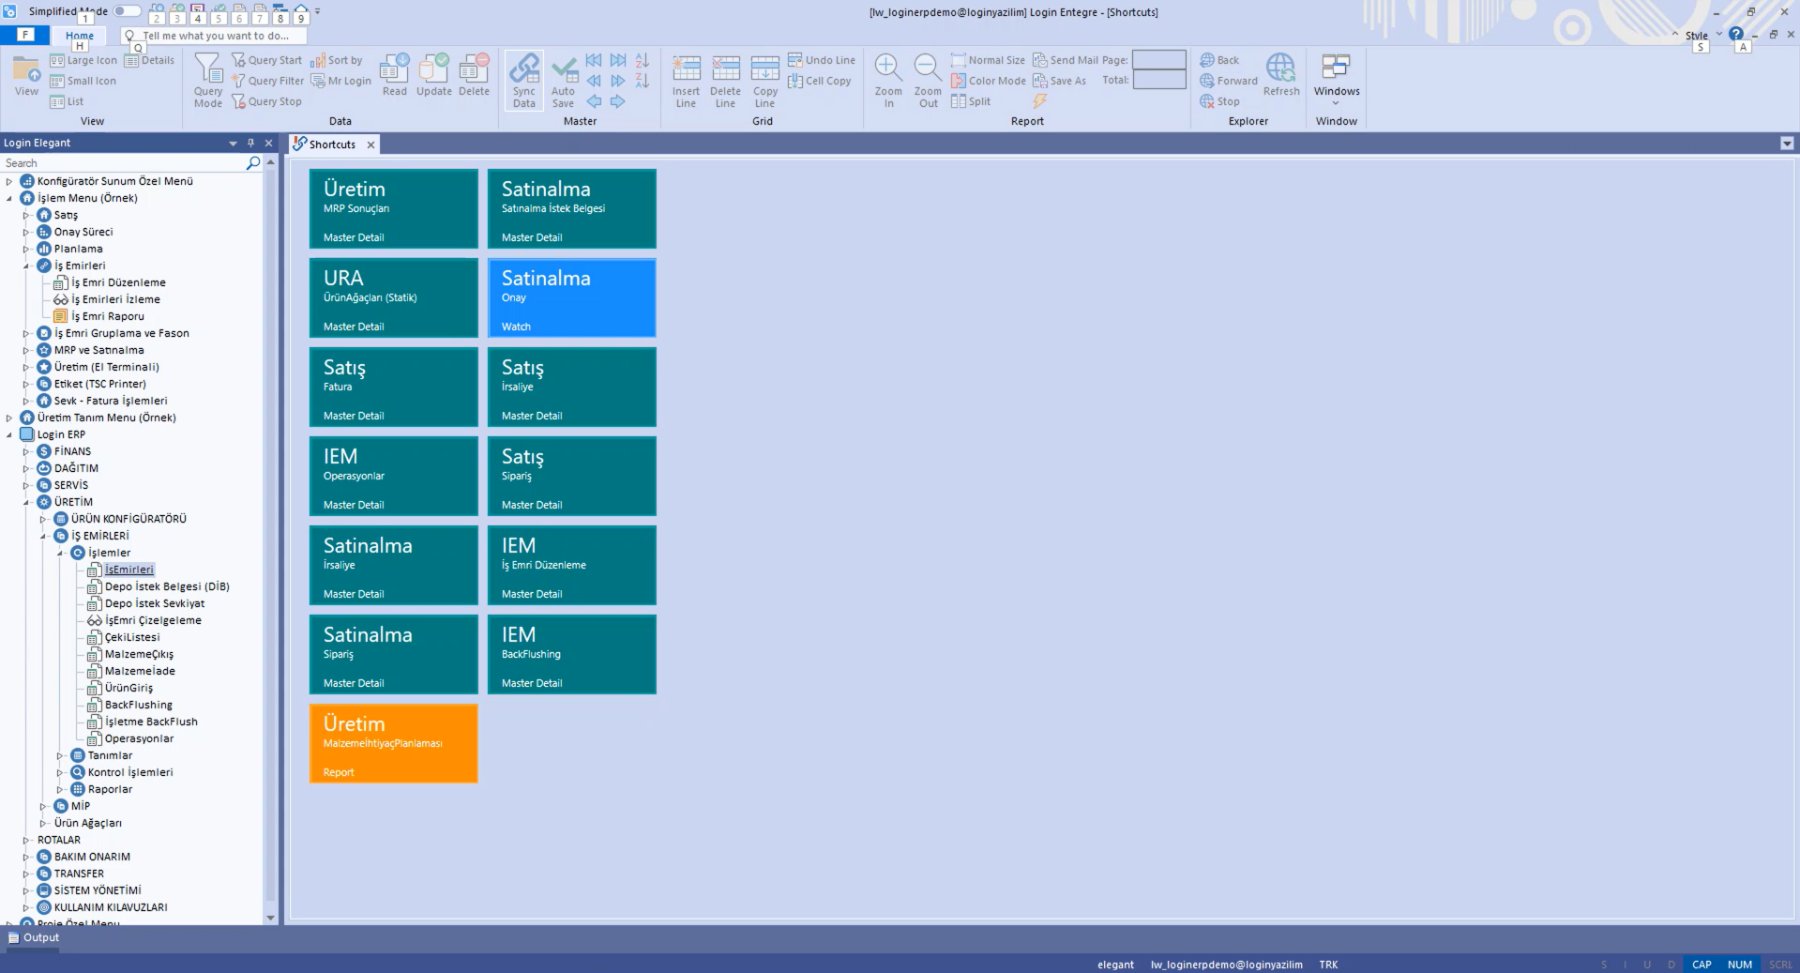Toggle the Auto Save option
Image resolution: width=1800 pixels, height=973 pixels.
pos(563,80)
